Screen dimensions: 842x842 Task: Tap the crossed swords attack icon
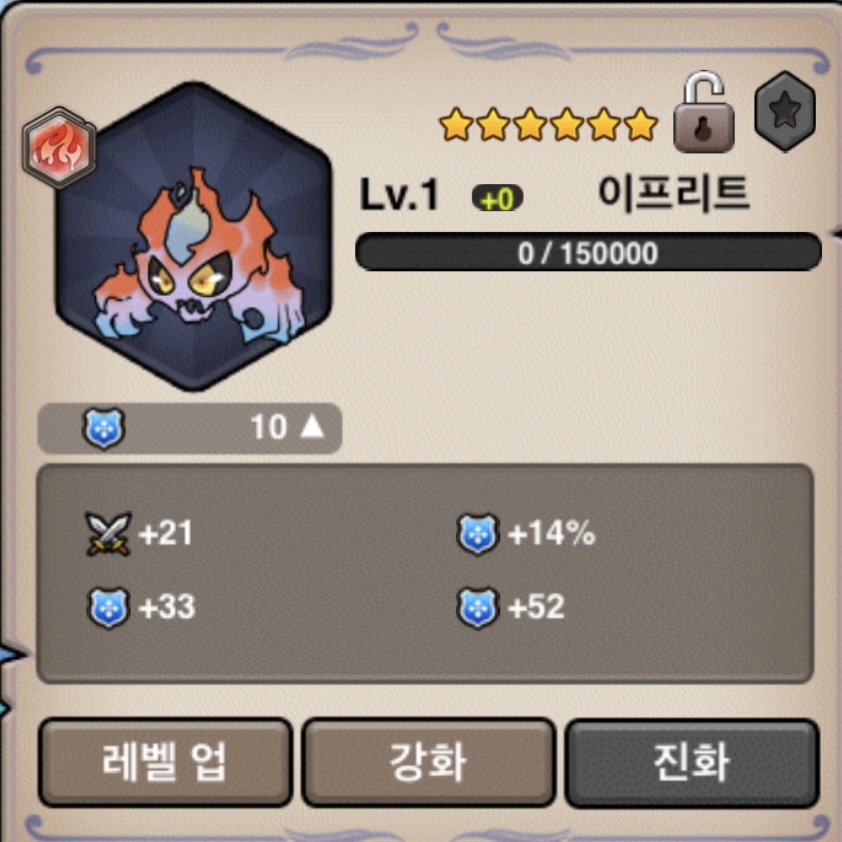pos(108,533)
